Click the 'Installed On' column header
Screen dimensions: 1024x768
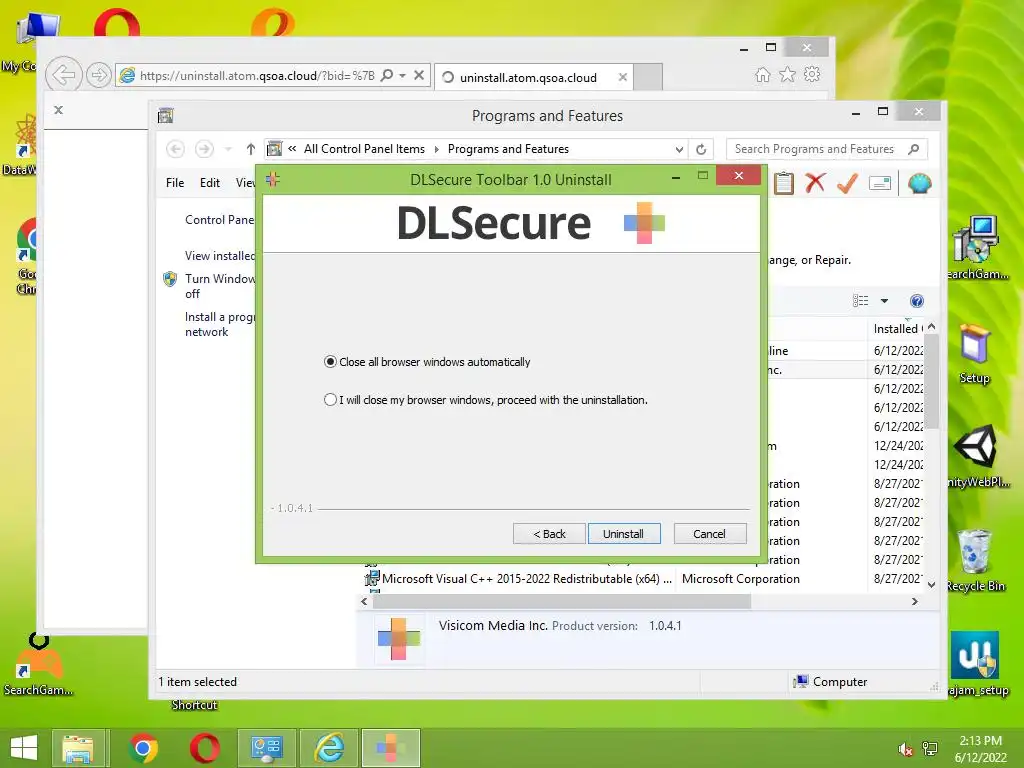click(897, 328)
